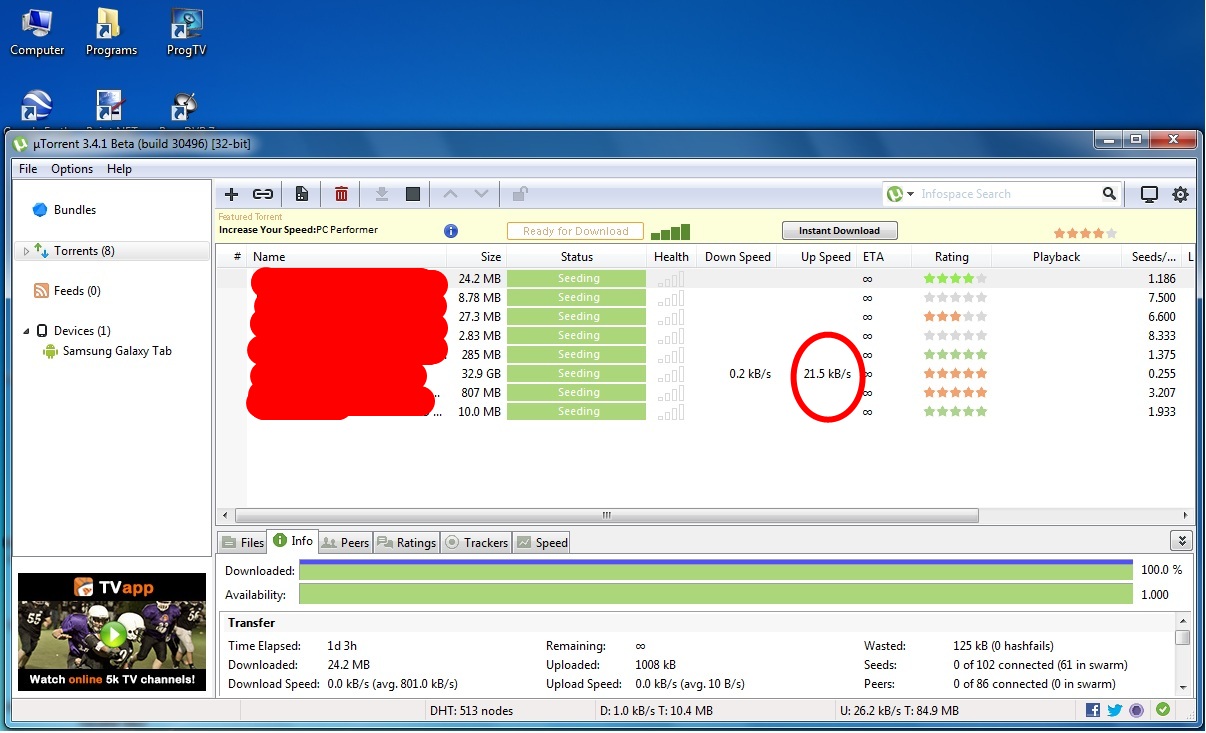Click right arrow of torrent list scrollbar
This screenshot has width=1206, height=733.
[x=1186, y=515]
